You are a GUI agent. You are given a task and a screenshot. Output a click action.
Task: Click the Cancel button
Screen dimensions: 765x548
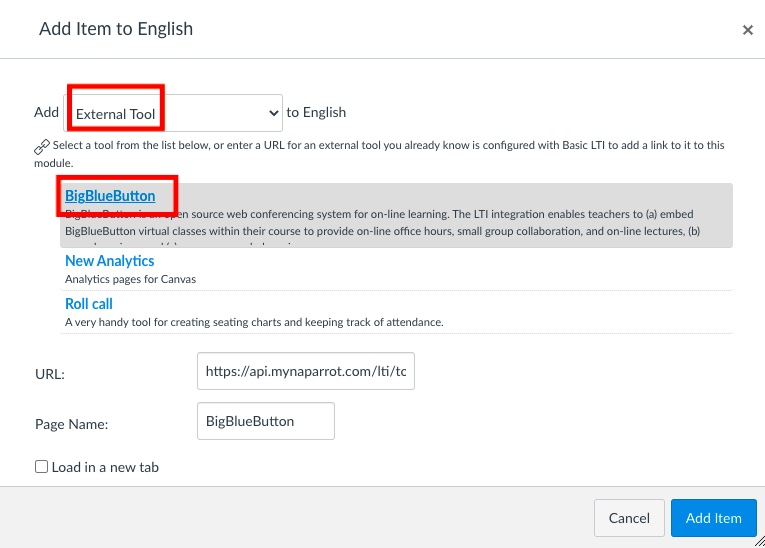pos(629,518)
